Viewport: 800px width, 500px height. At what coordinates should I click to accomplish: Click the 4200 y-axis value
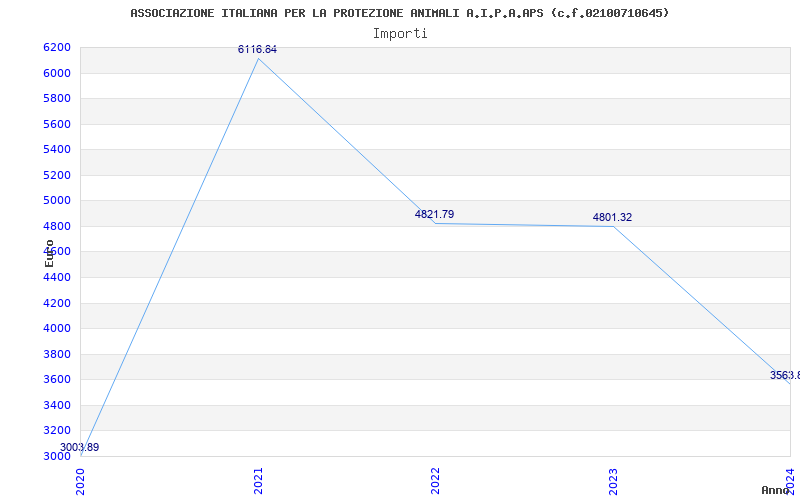click(57, 303)
